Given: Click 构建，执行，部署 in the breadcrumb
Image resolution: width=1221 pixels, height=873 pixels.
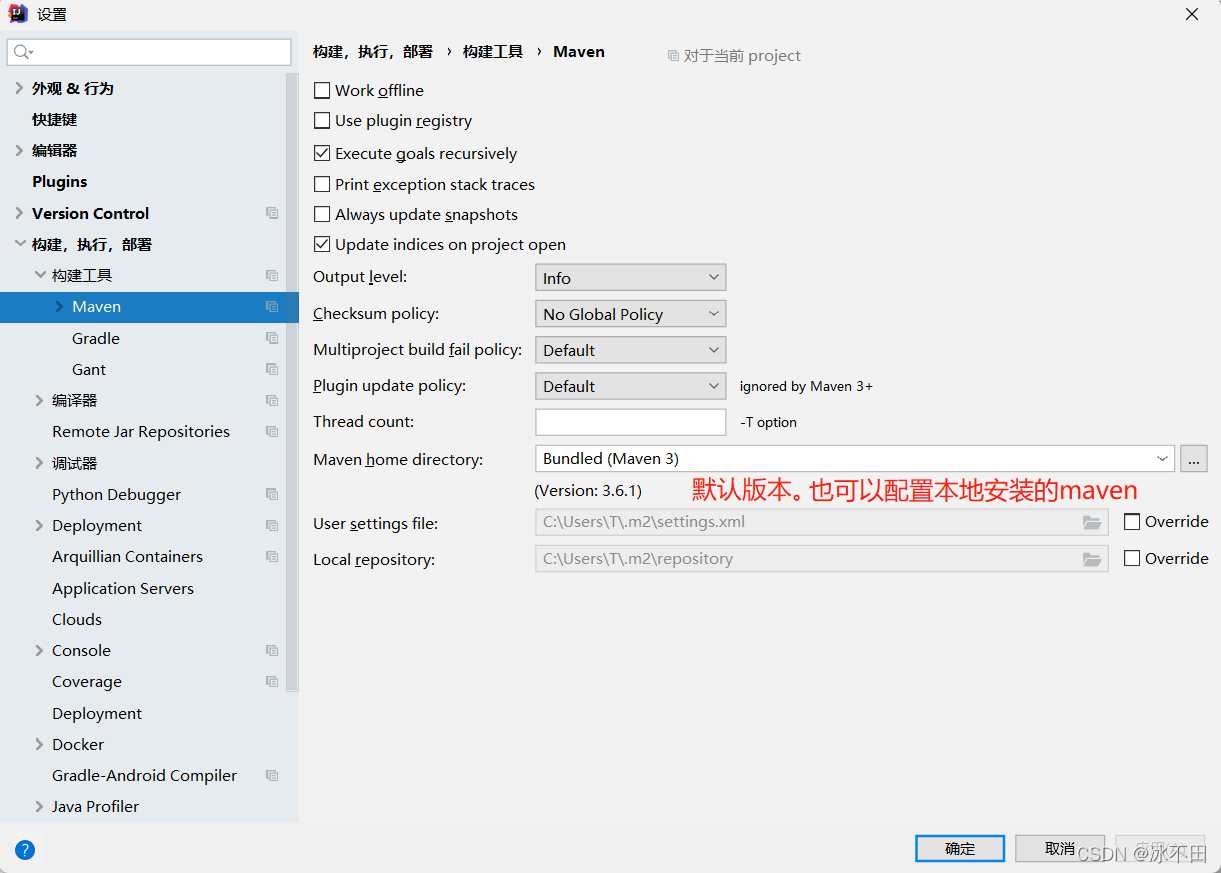Looking at the screenshot, I should click(373, 51).
